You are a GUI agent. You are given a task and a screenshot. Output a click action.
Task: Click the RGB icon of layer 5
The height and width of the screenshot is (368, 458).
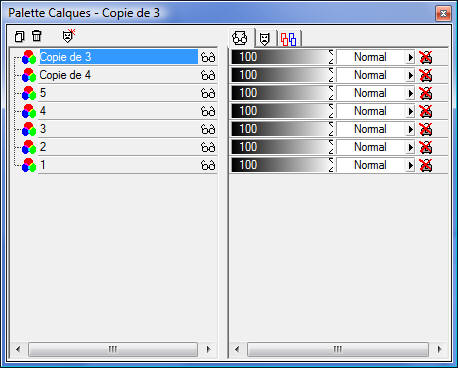pos(29,93)
